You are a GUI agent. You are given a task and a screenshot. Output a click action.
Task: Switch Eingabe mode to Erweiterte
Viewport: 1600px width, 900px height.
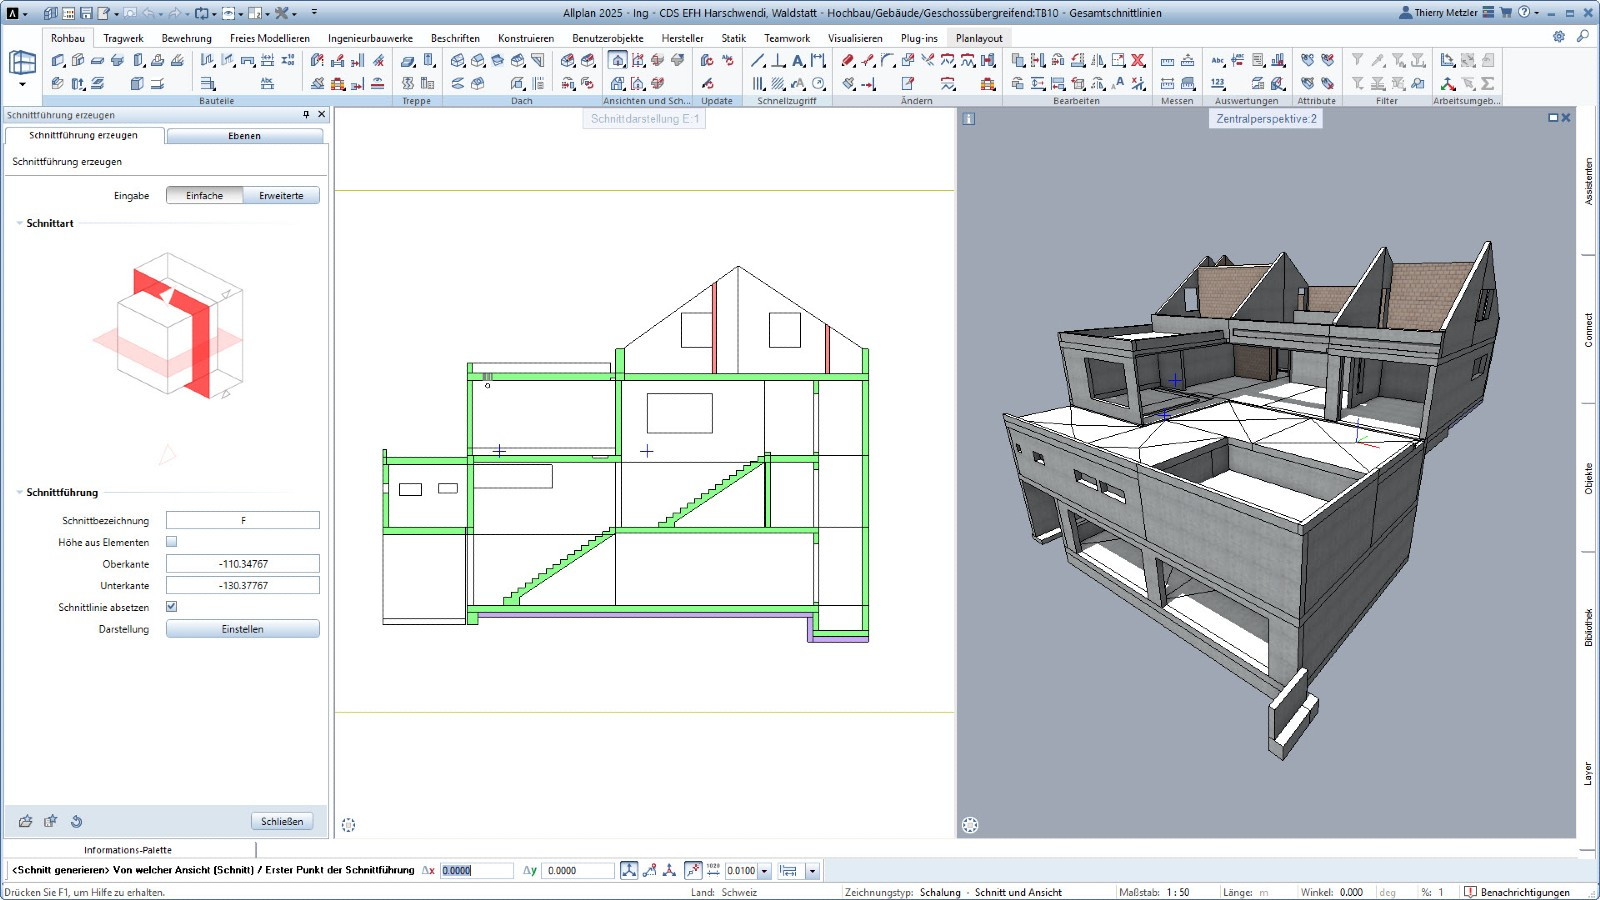[281, 196]
